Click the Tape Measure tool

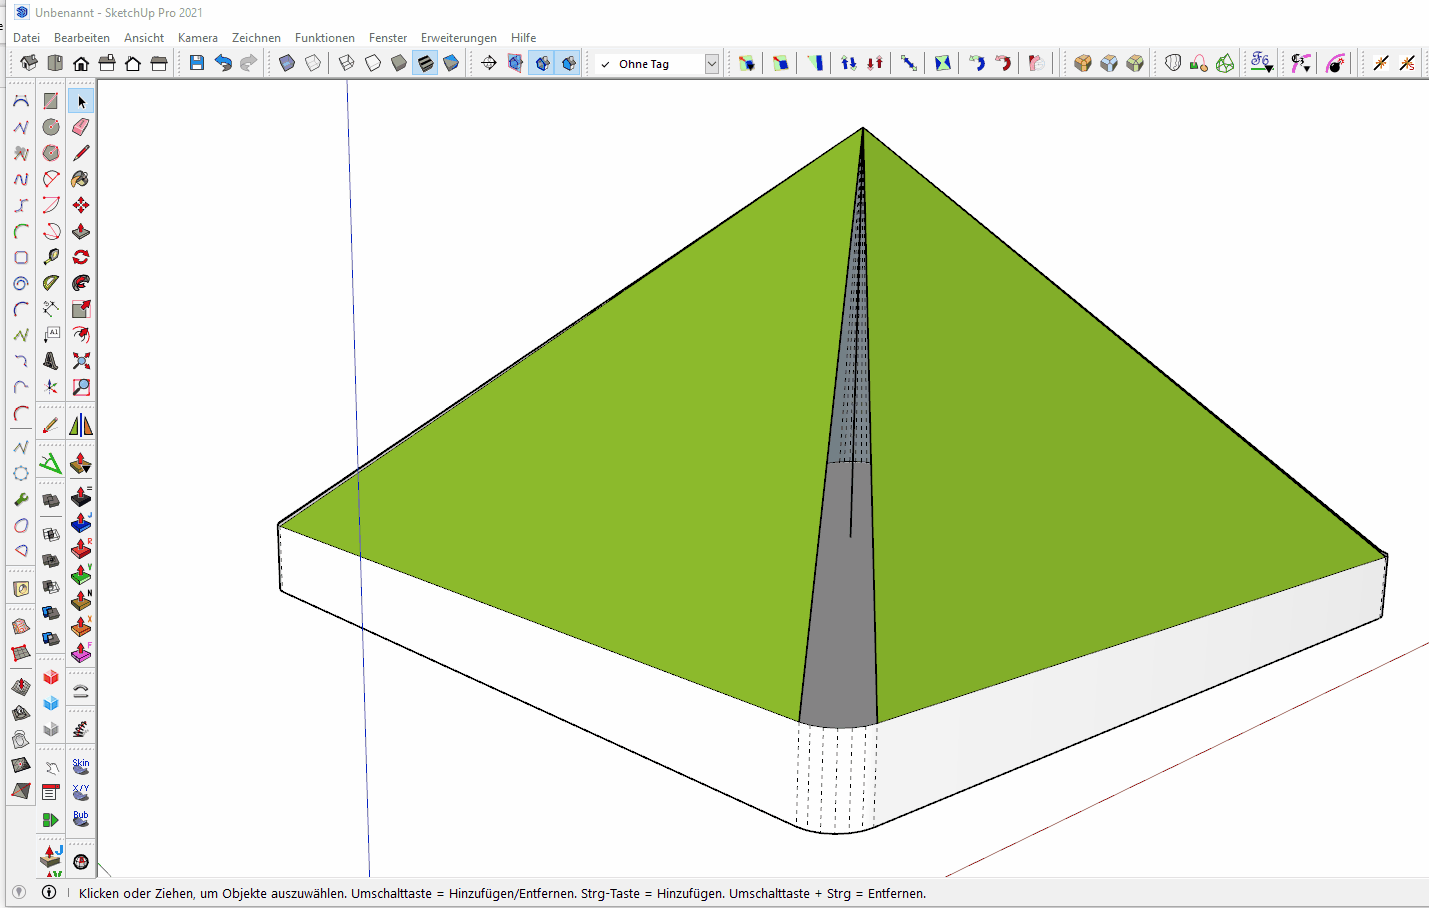(51, 257)
